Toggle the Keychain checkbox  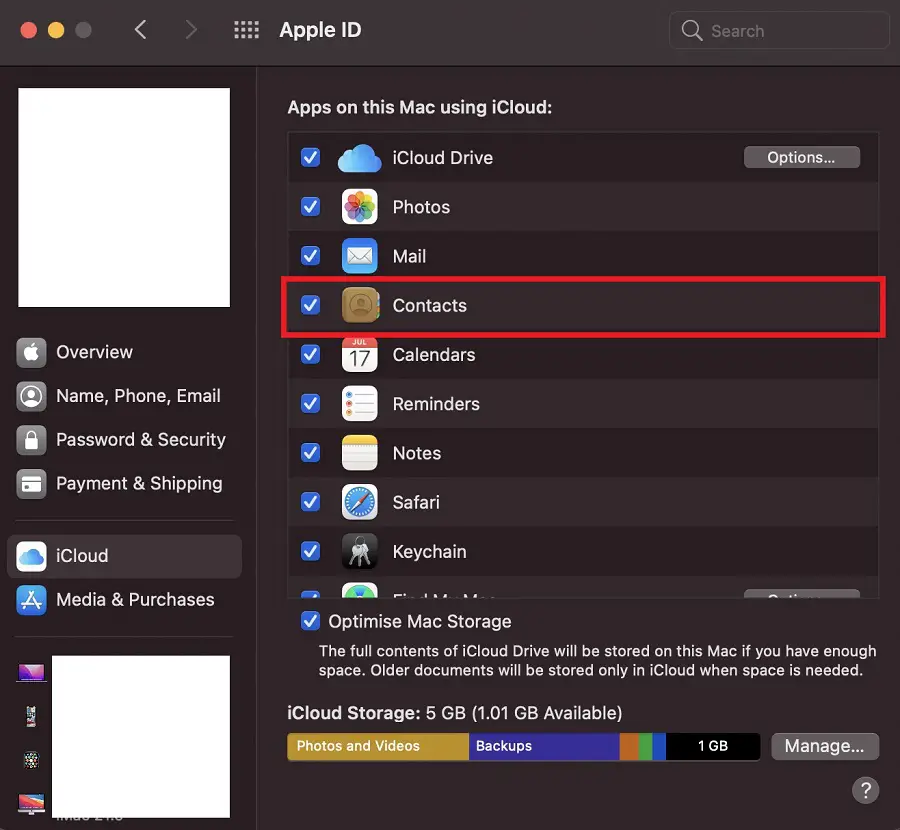pyautogui.click(x=311, y=551)
